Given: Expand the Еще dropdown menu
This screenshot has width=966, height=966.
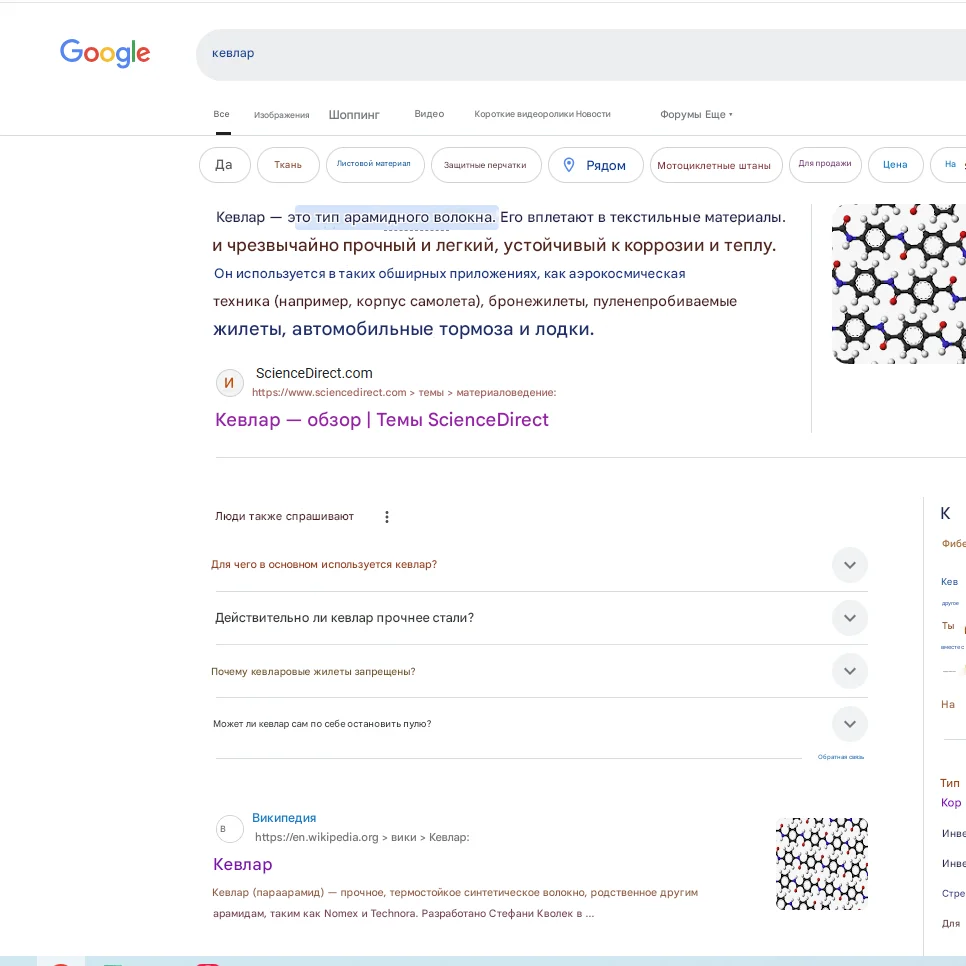Looking at the screenshot, I should [x=718, y=115].
